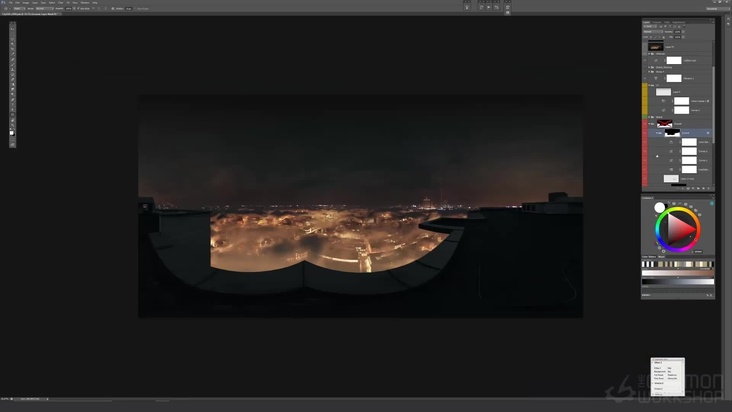Select the Move tool
Screen dimensions: 732x412
pyautogui.click(x=13, y=29)
